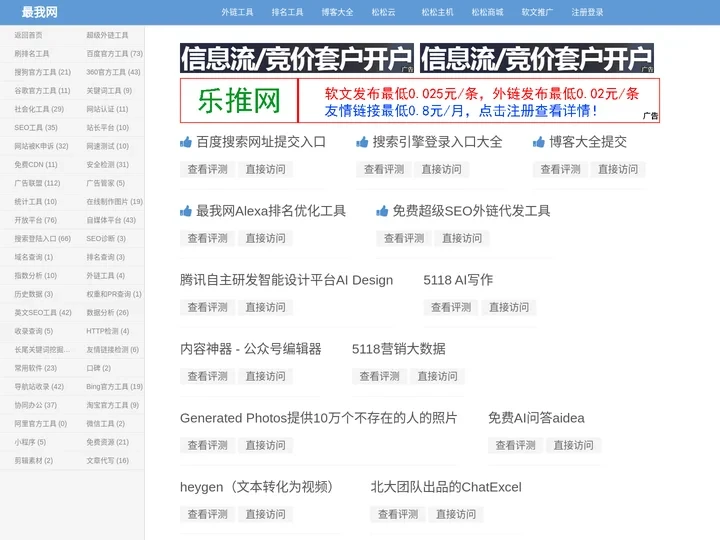This screenshot has height=540, width=720.
Task: Select 自媒体平台 (43) sidebar category
Action: [x=111, y=220]
